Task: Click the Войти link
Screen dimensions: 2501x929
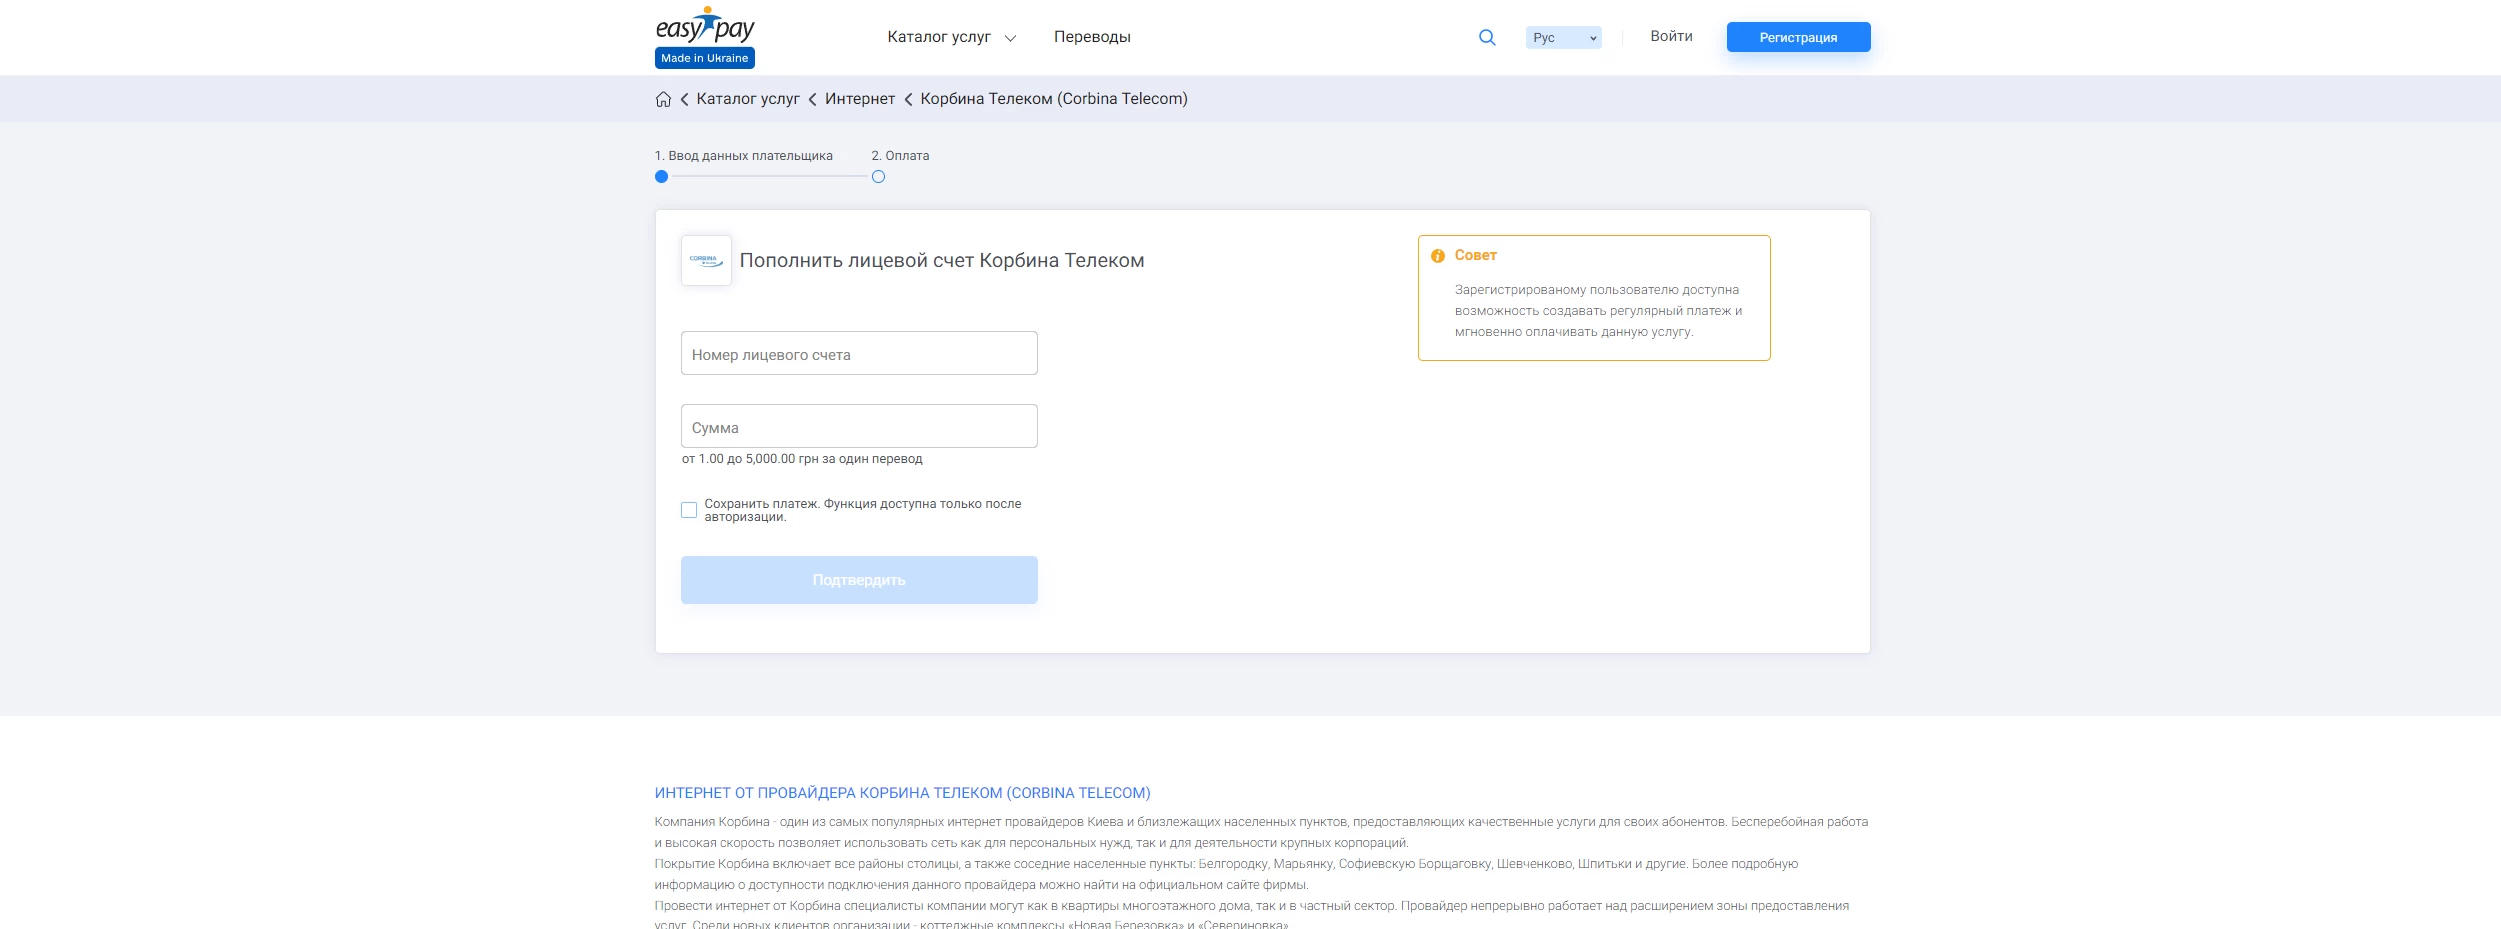Action: (x=1671, y=36)
